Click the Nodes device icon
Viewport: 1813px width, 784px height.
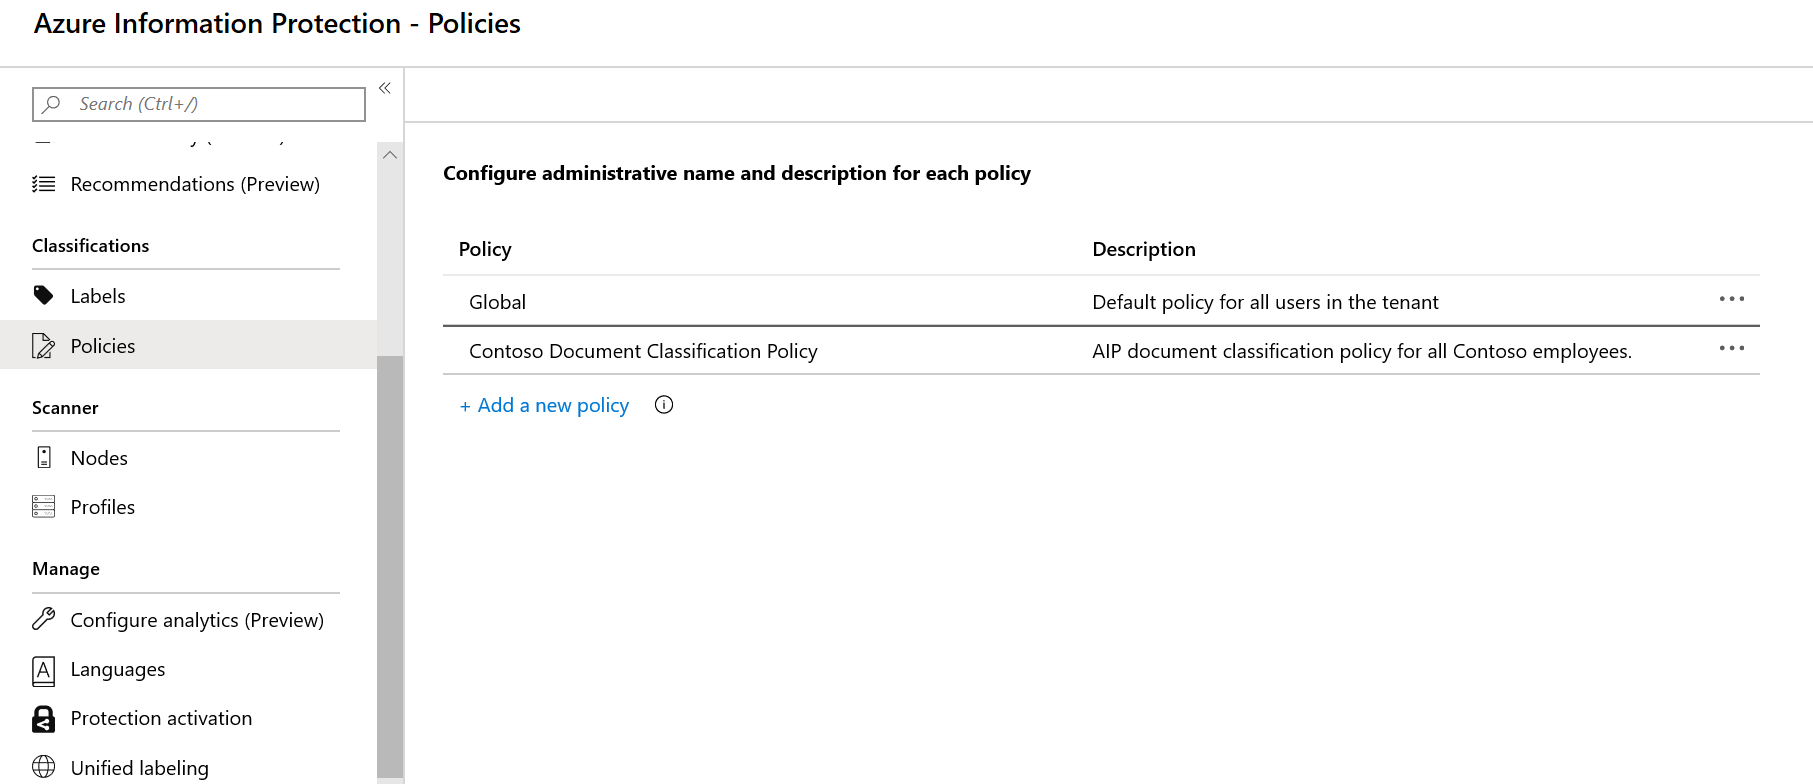click(x=43, y=457)
